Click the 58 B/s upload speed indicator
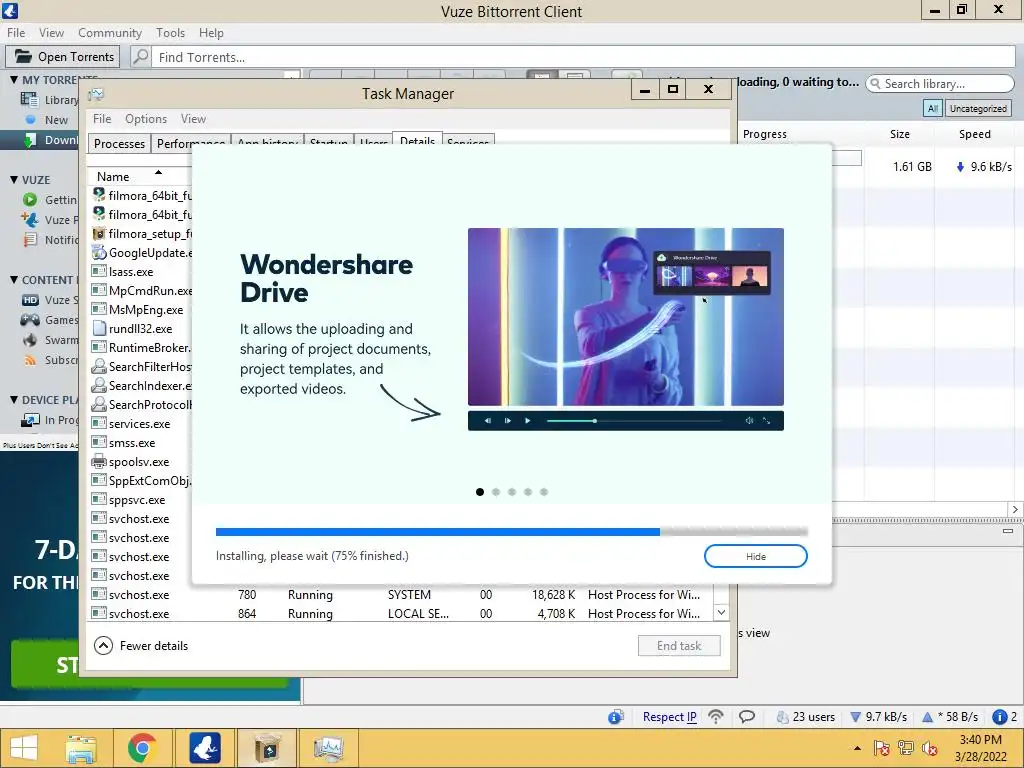Image resolution: width=1024 pixels, height=768 pixels. tap(950, 716)
